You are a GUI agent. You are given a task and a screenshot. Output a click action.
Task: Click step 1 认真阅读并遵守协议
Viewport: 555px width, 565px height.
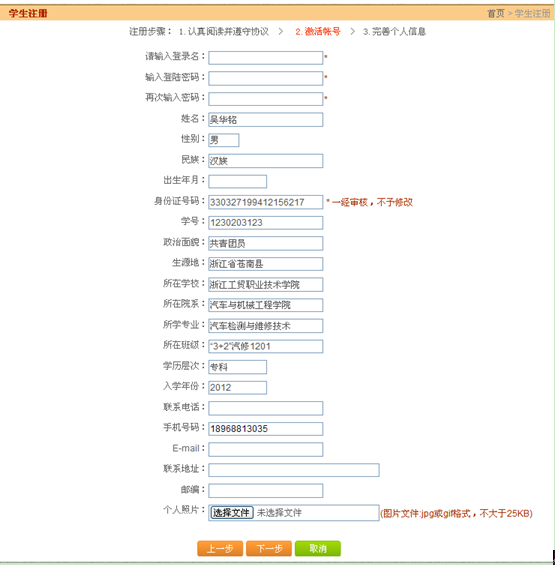(x=224, y=32)
